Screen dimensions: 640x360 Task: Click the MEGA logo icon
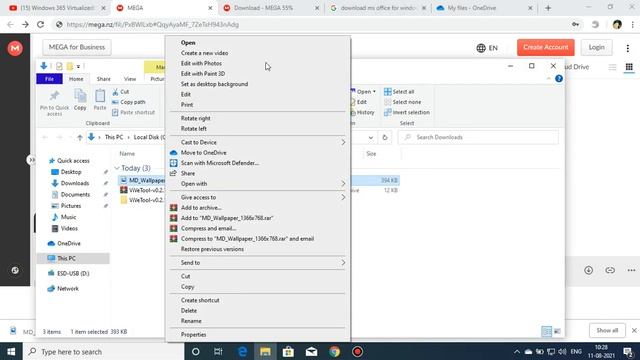pos(15,48)
